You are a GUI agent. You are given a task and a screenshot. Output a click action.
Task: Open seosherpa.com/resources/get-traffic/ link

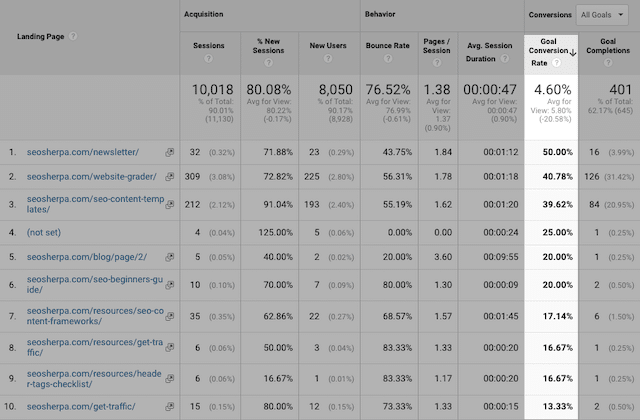pyautogui.click(x=95, y=347)
